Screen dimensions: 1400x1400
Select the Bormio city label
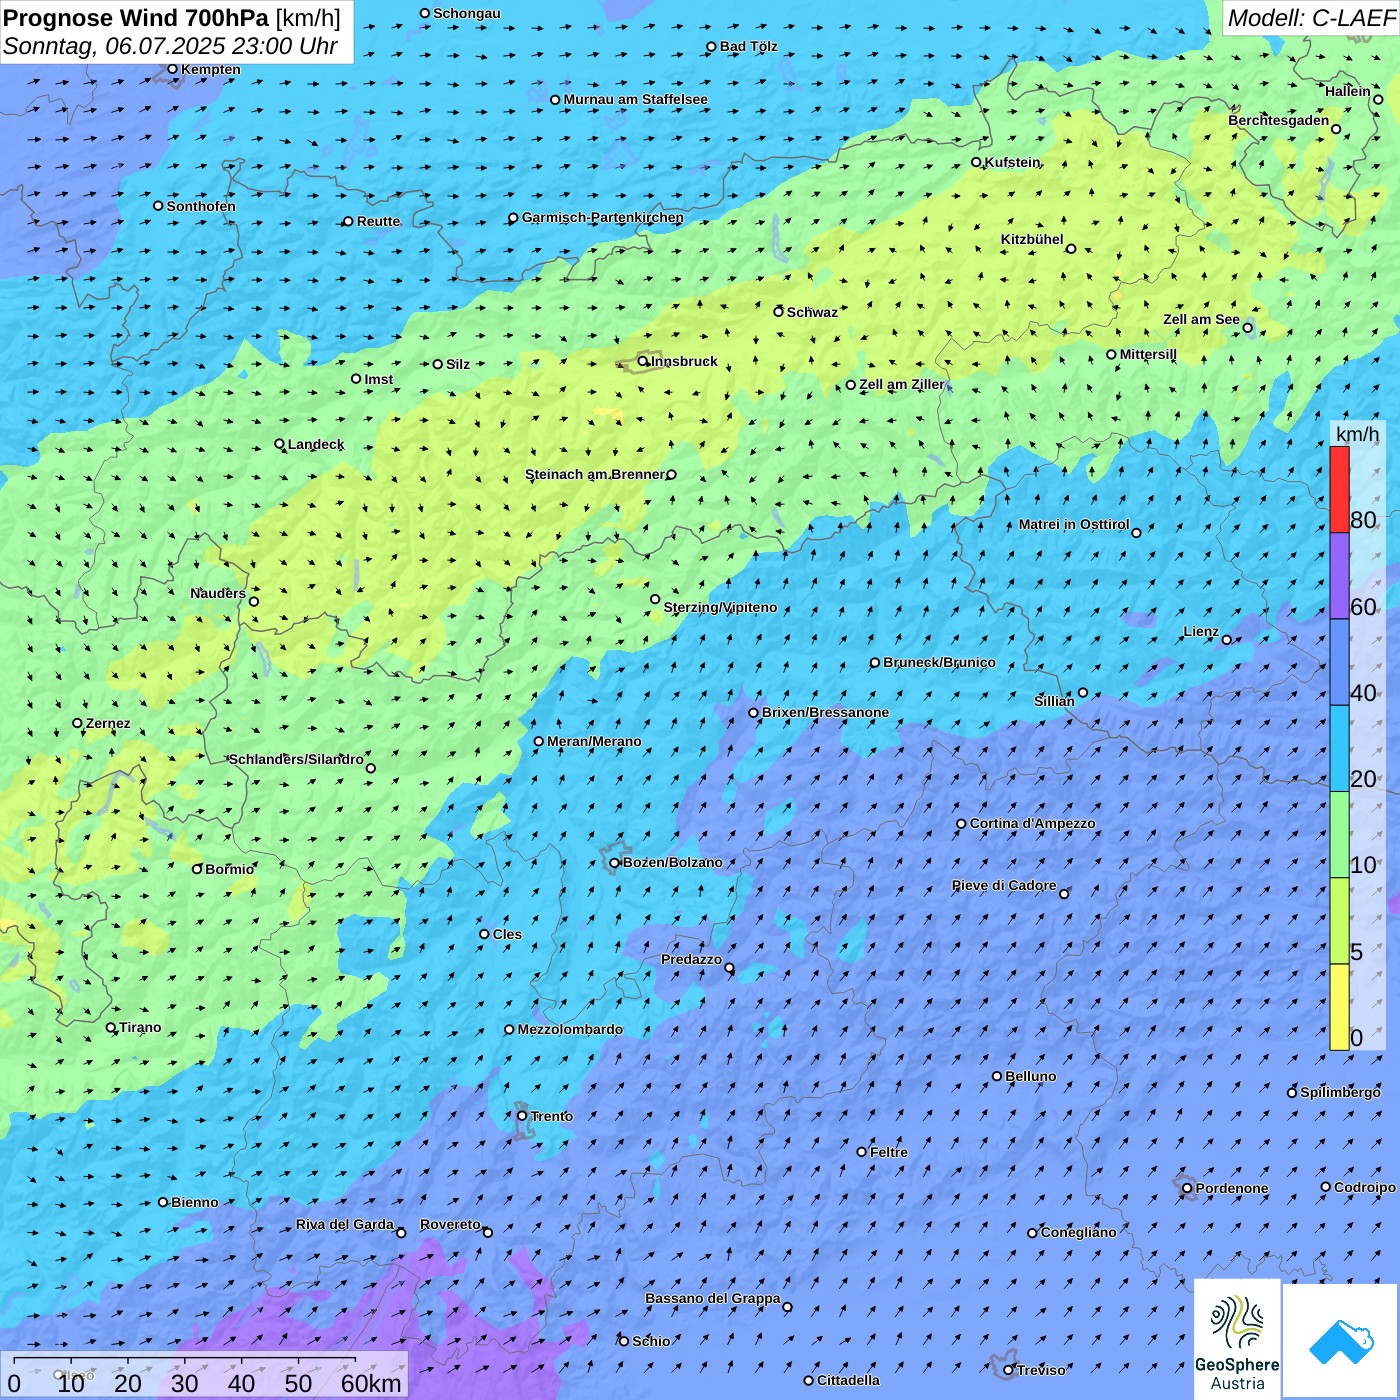[x=229, y=869]
